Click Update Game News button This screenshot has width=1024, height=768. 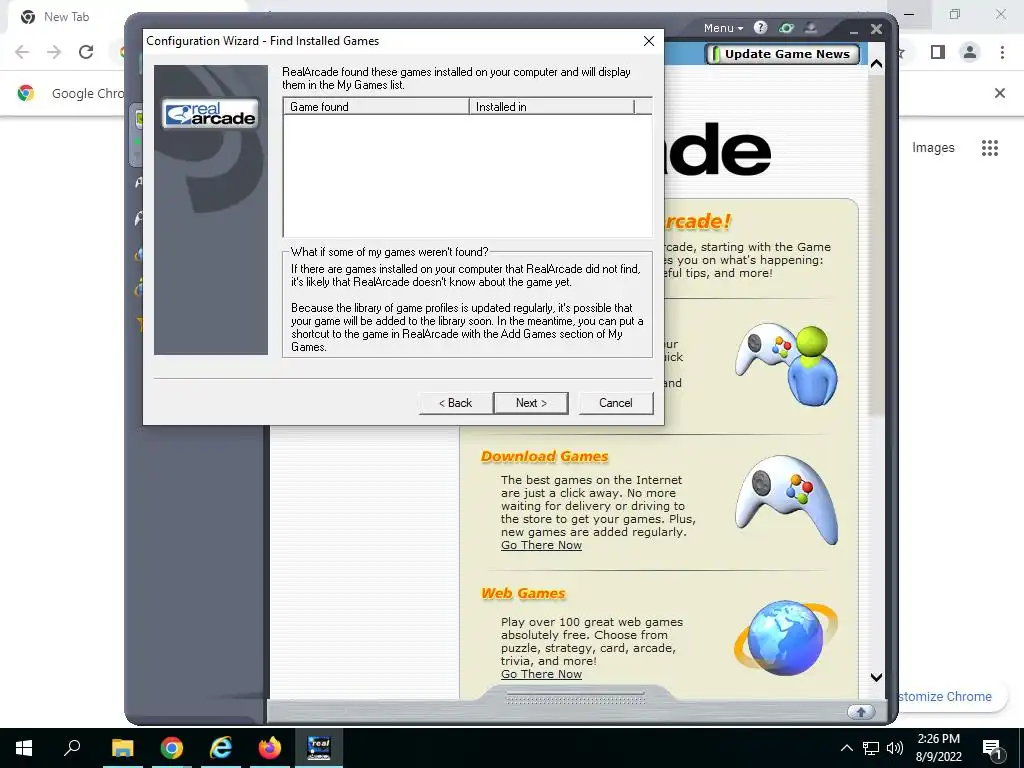[782, 54]
